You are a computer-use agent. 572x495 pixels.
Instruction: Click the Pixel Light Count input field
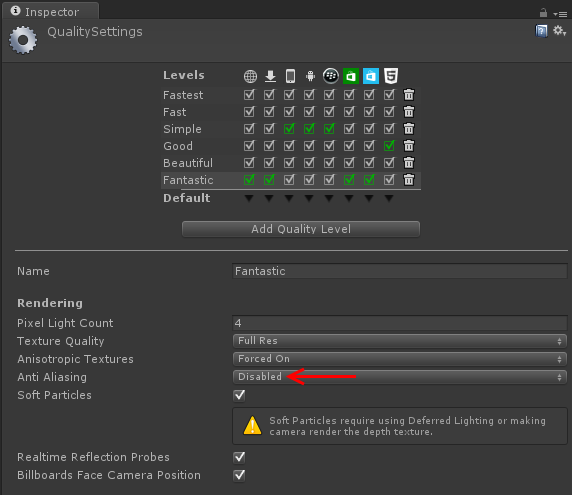point(399,323)
